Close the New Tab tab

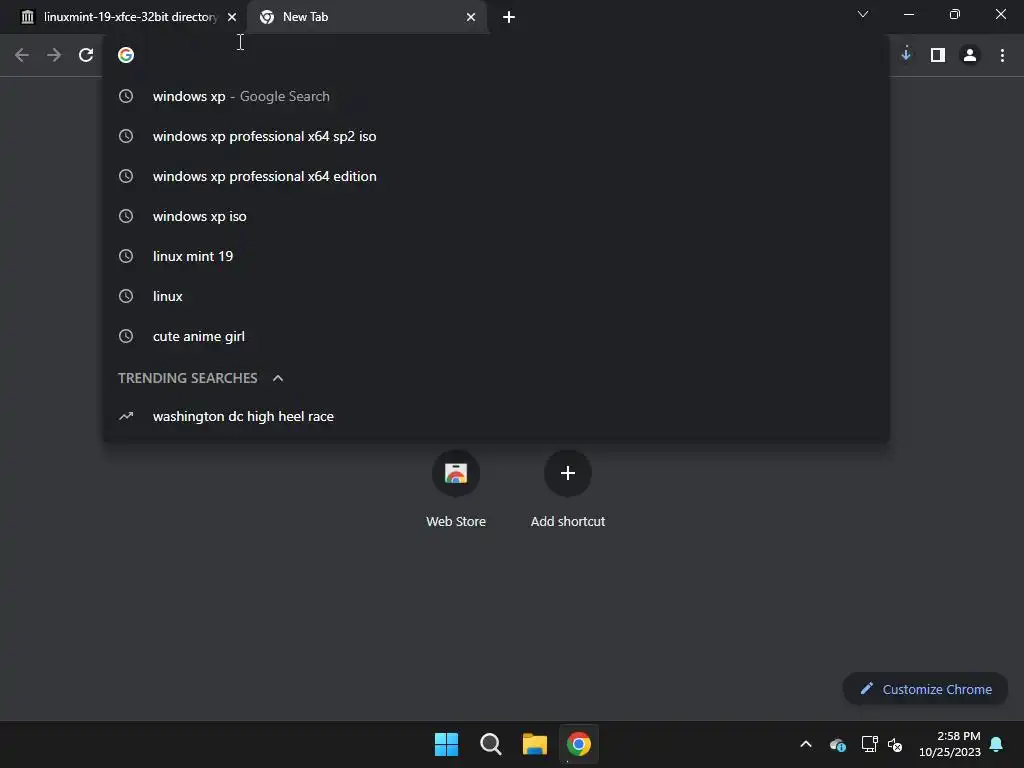471,17
